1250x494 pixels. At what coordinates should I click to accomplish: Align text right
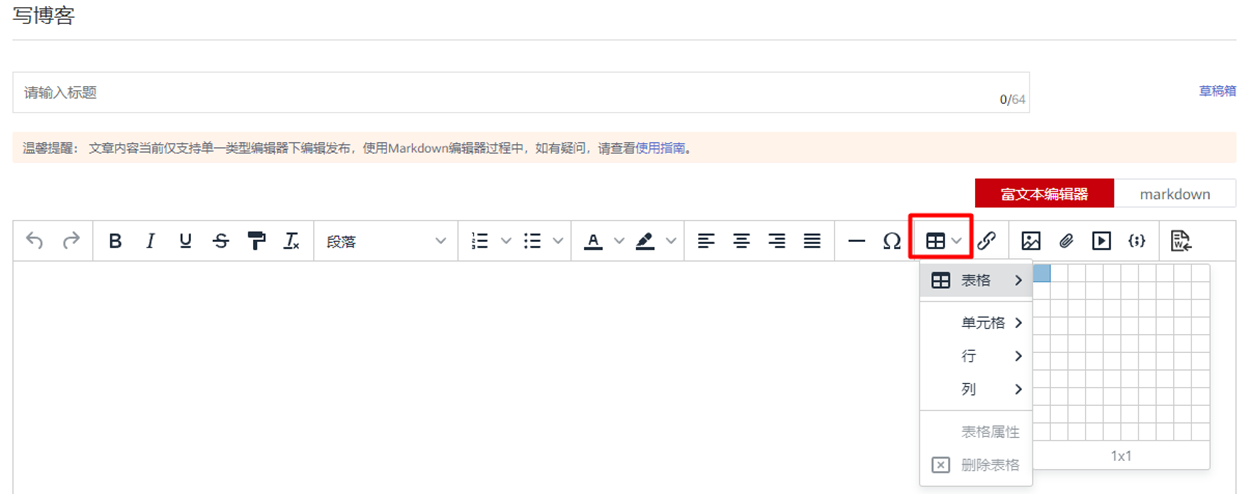click(777, 241)
